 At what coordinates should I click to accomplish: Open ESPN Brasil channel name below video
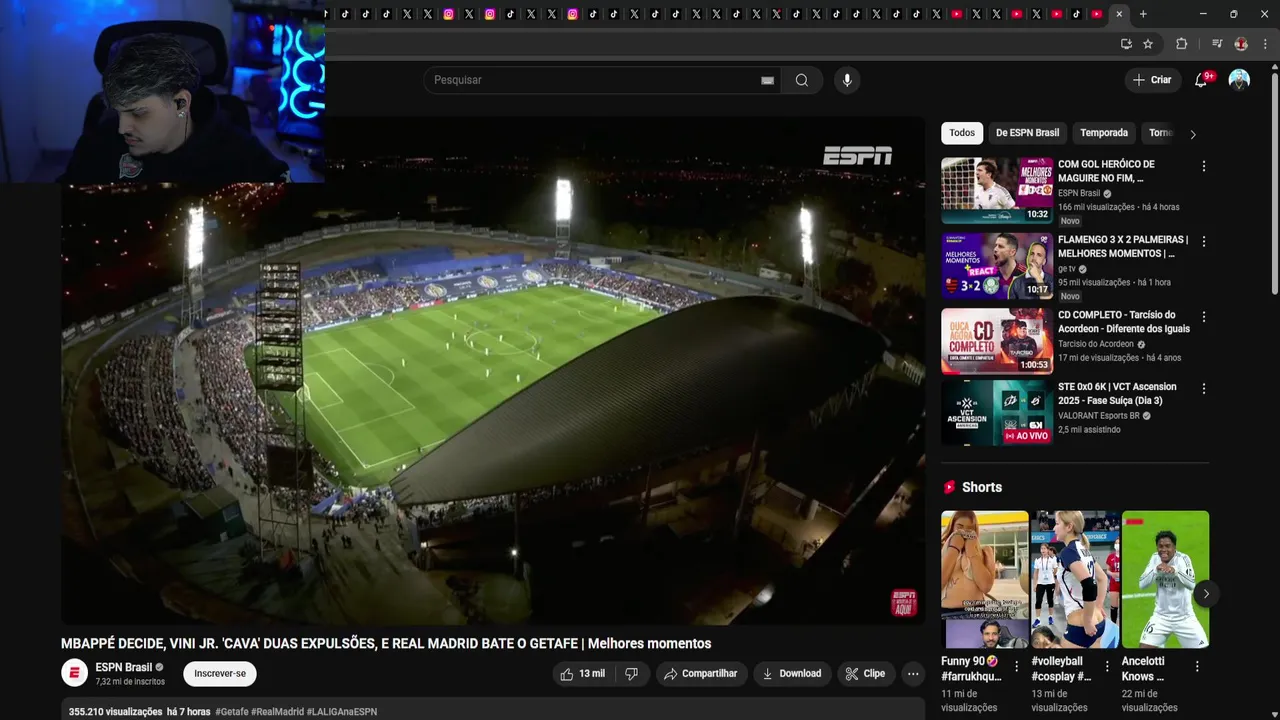pyautogui.click(x=124, y=667)
